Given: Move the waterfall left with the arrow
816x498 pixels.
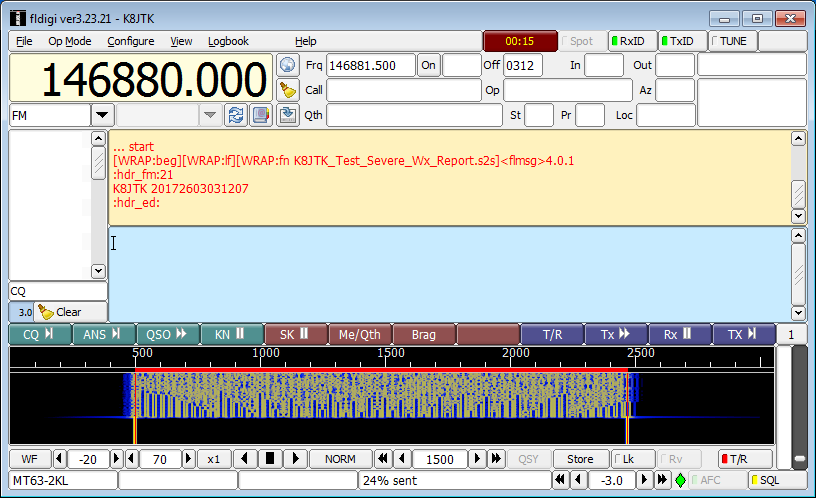Looking at the screenshot, I should point(244,459).
